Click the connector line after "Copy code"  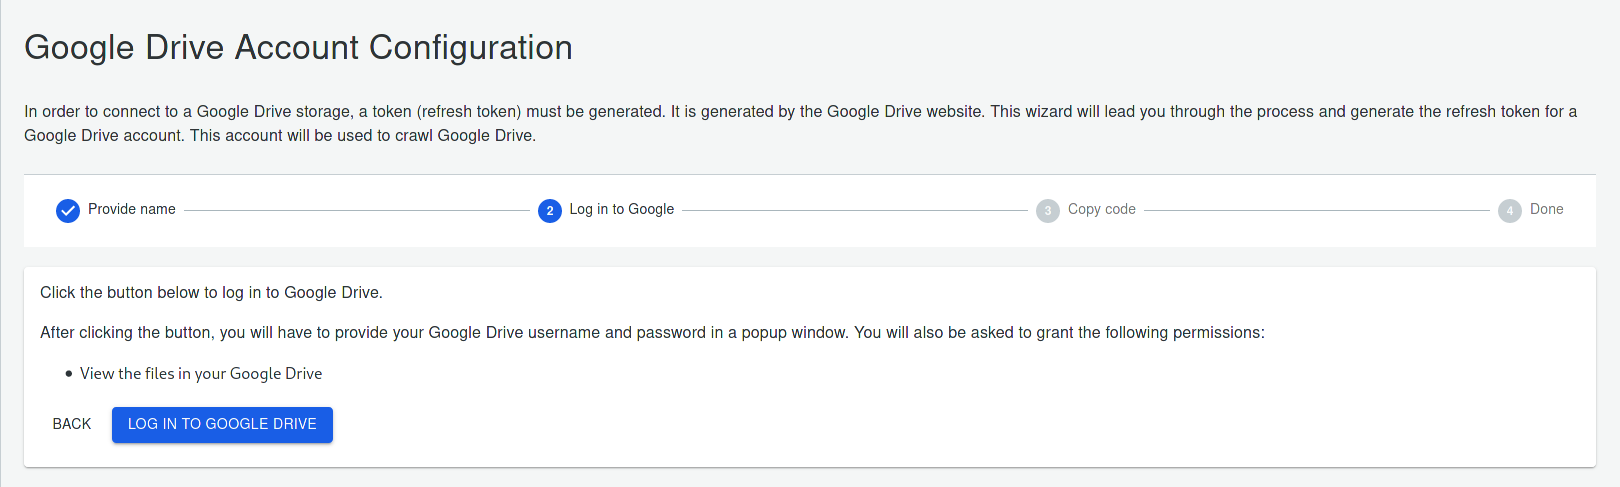[1316, 210]
